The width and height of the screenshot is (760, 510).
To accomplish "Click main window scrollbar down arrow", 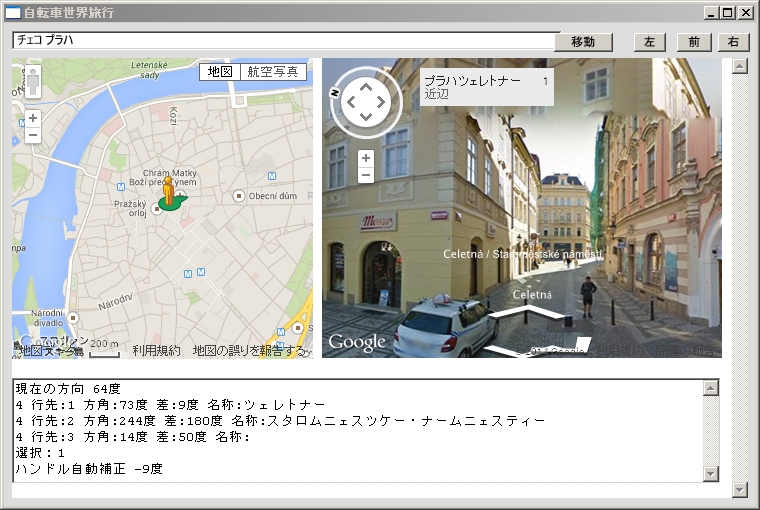I will (740, 490).
